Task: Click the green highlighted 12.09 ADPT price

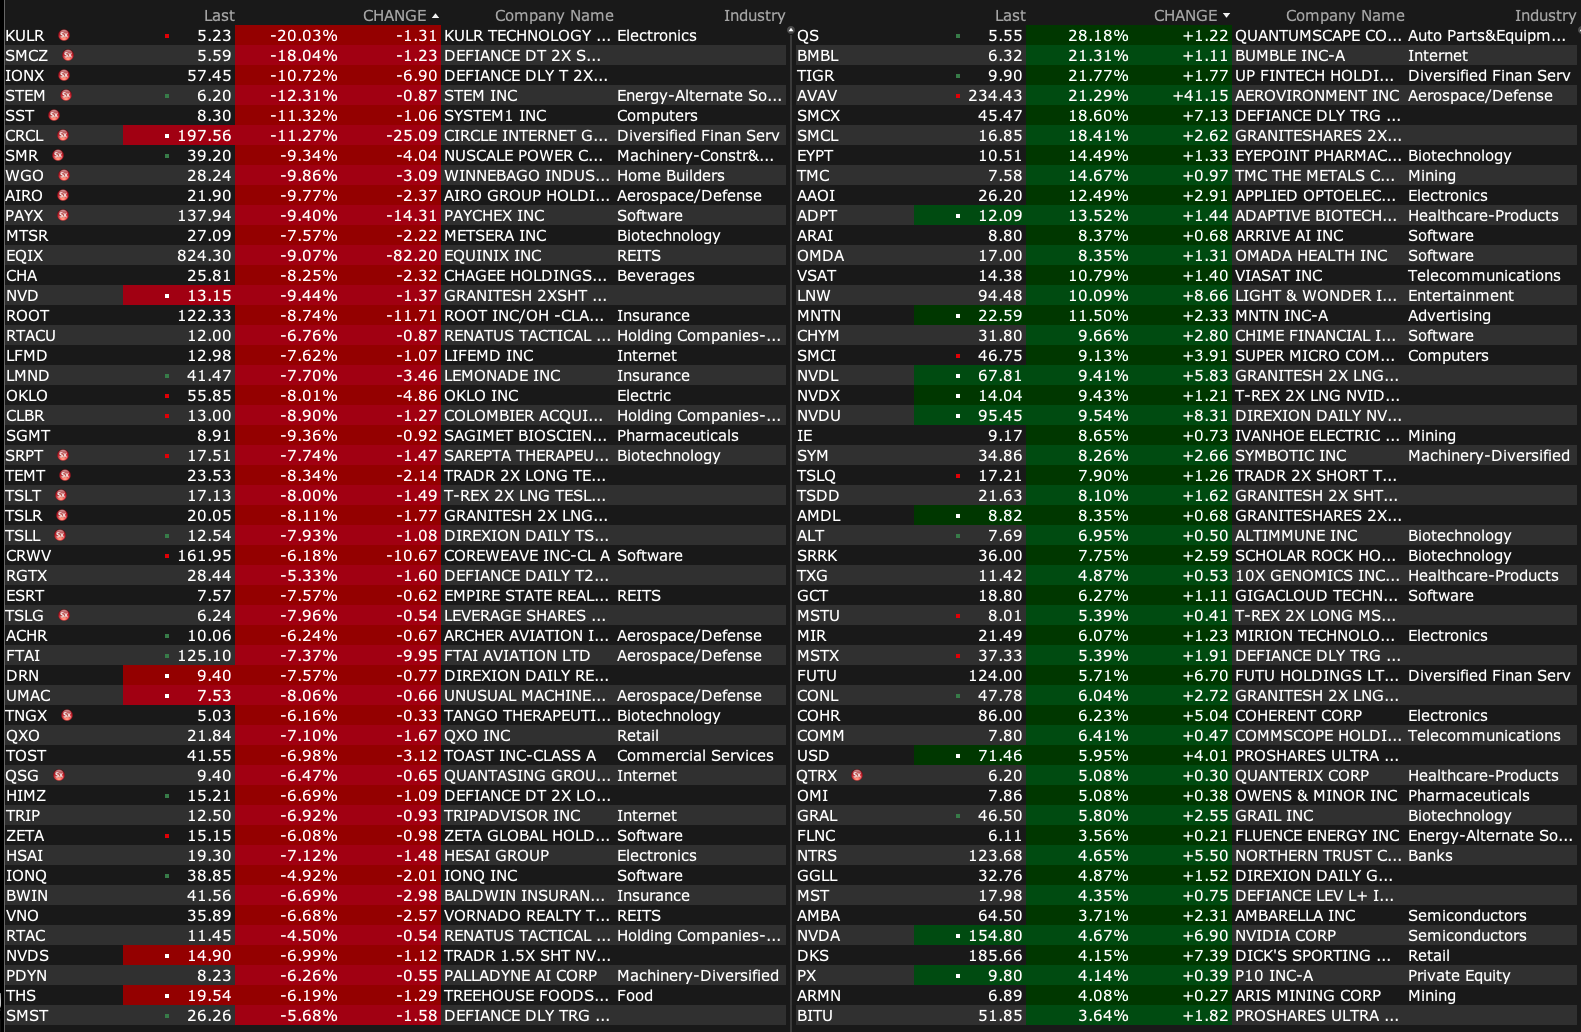Action: 999,216
